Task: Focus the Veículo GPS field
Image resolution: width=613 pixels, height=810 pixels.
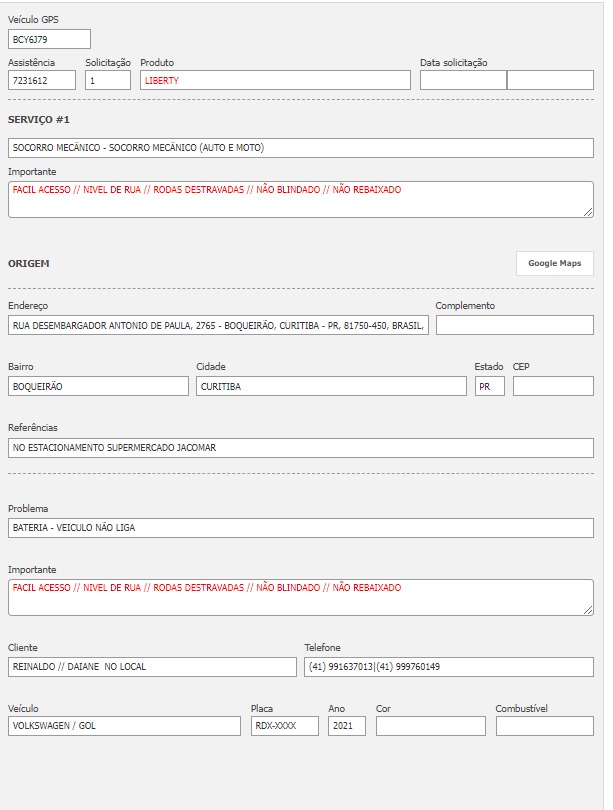Action: tap(49, 39)
